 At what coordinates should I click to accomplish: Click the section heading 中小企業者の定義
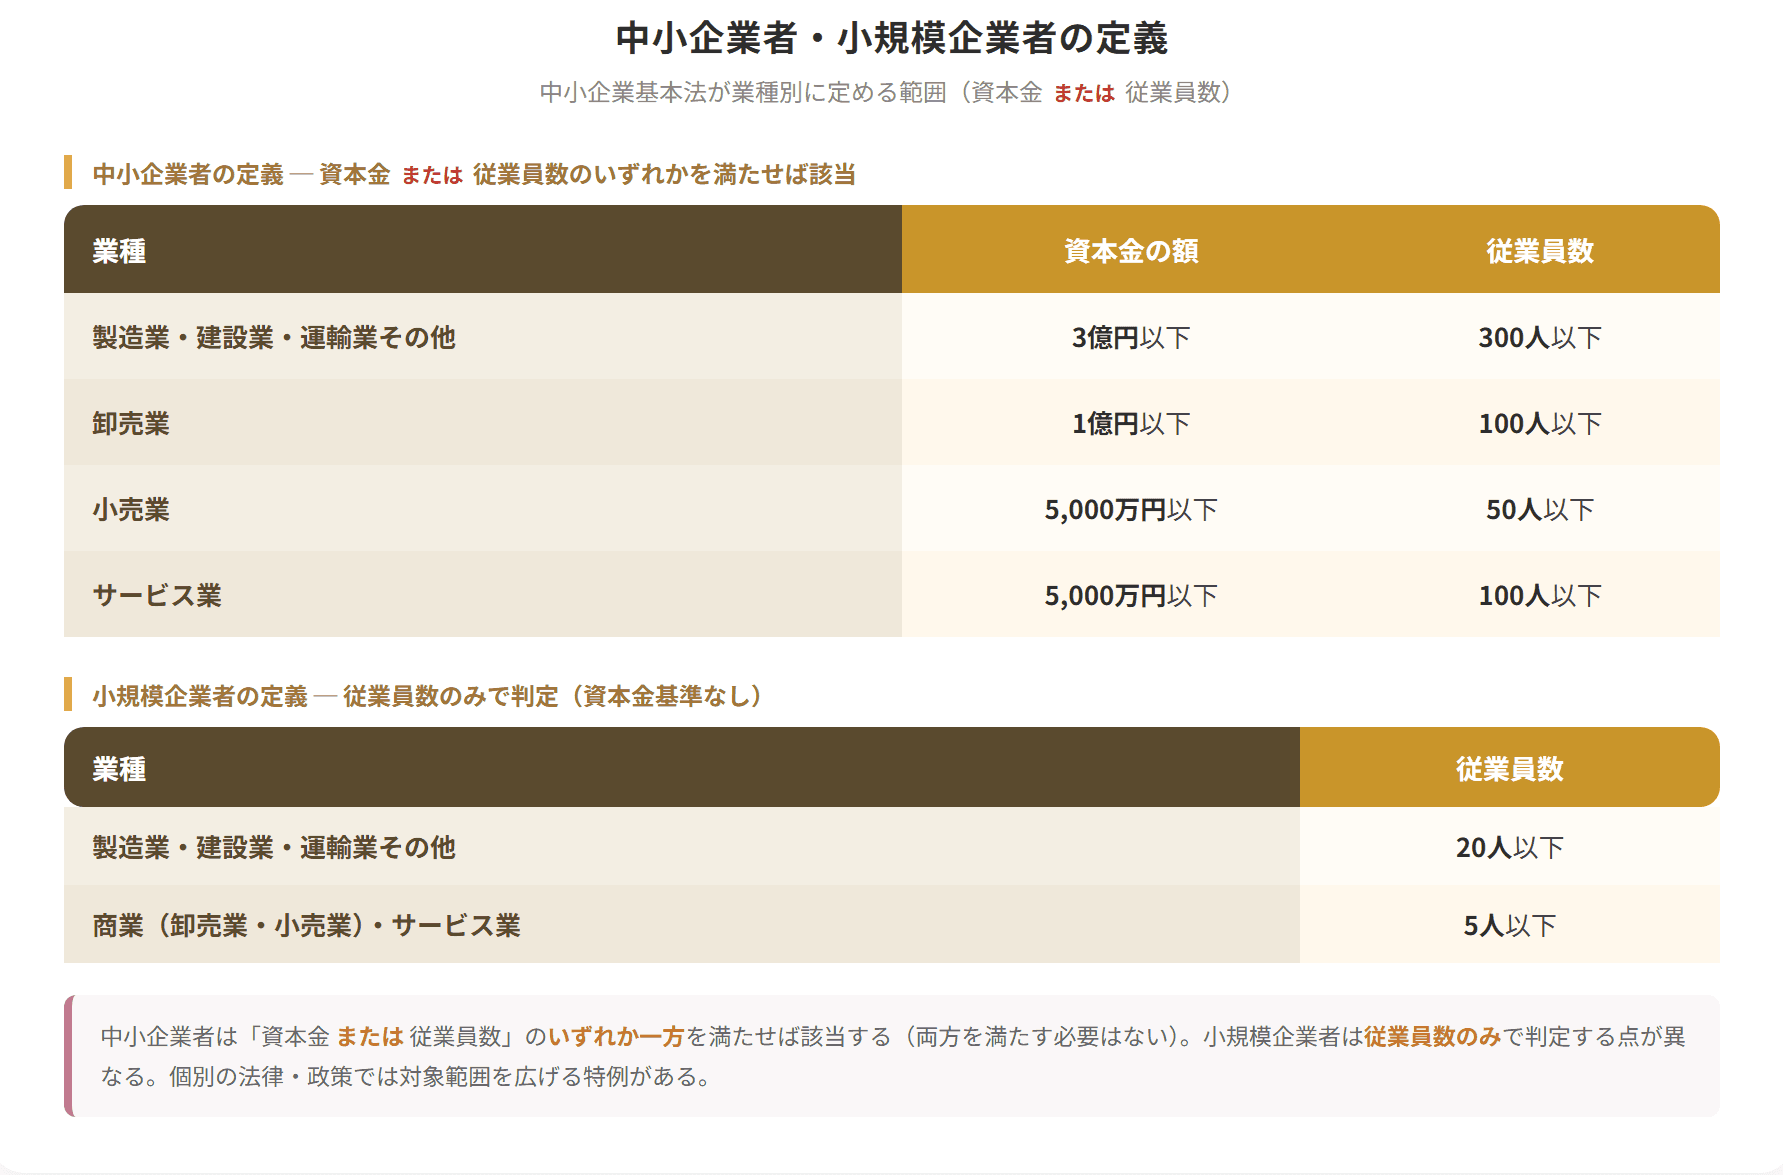point(475,174)
